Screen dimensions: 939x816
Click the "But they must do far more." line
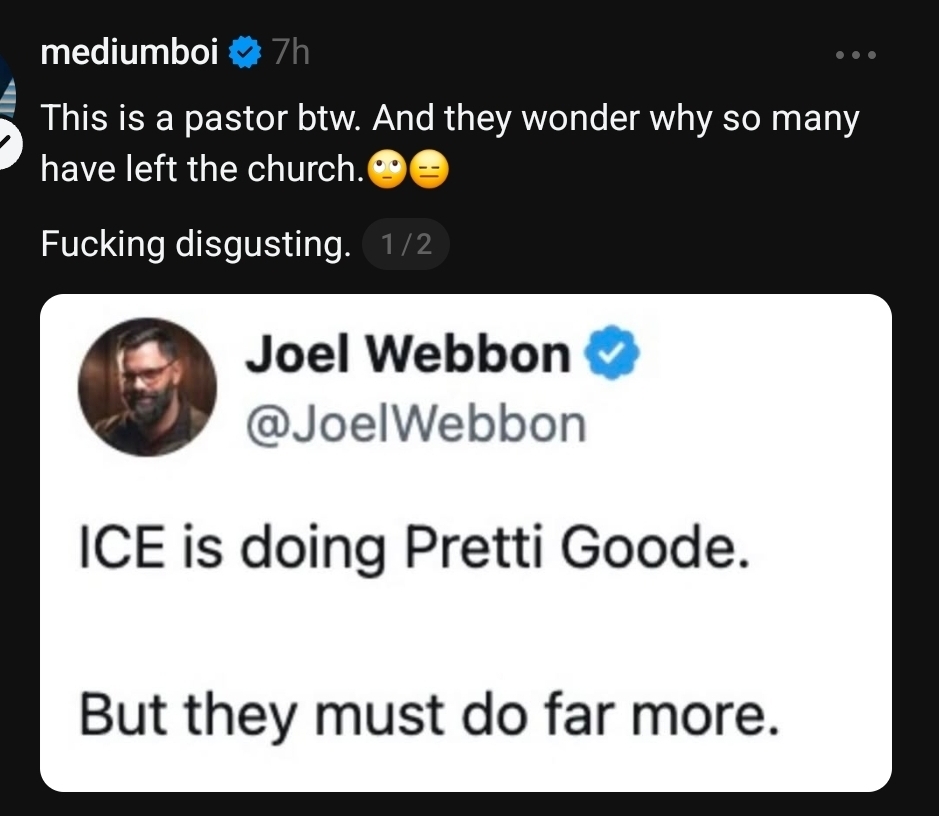click(x=427, y=715)
